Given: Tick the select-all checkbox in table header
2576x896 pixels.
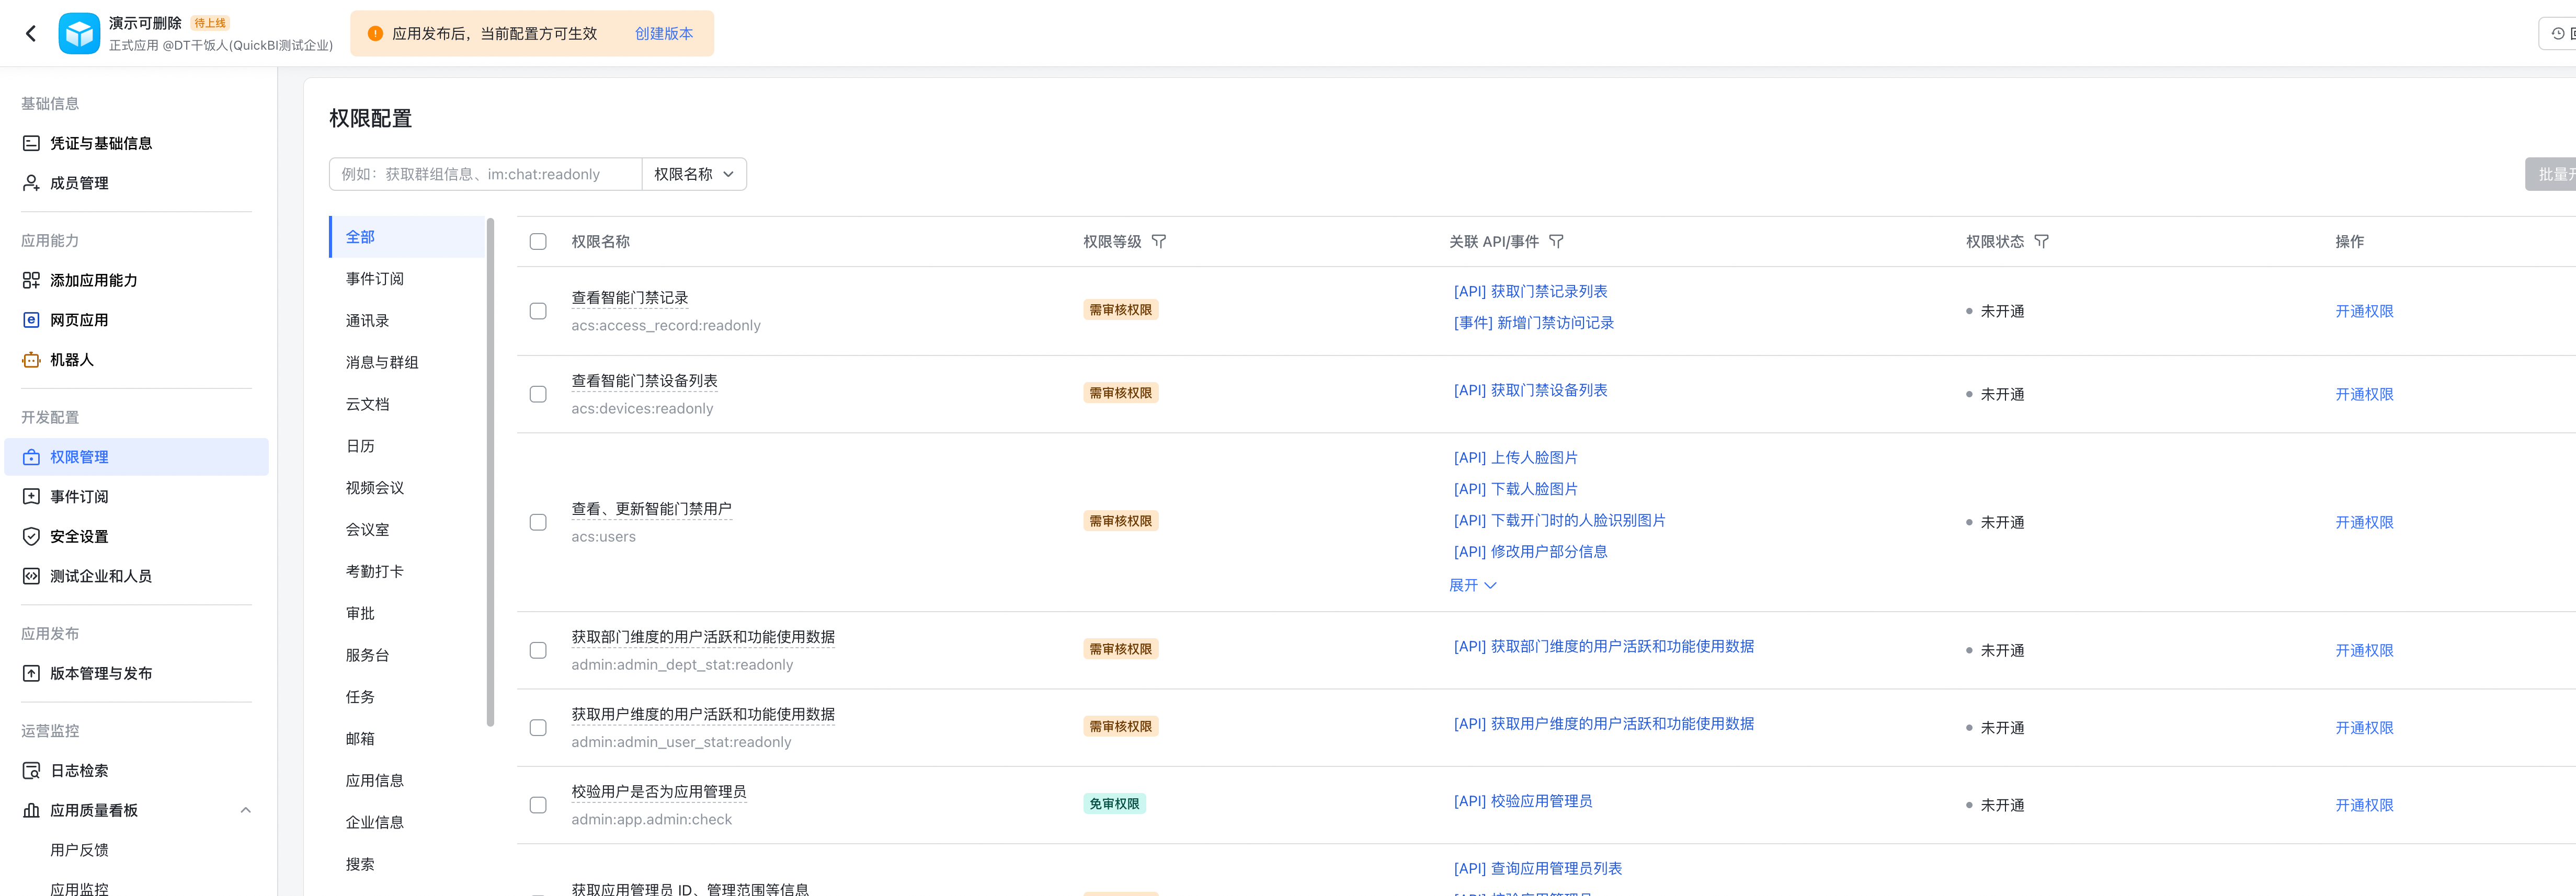Looking at the screenshot, I should [538, 242].
